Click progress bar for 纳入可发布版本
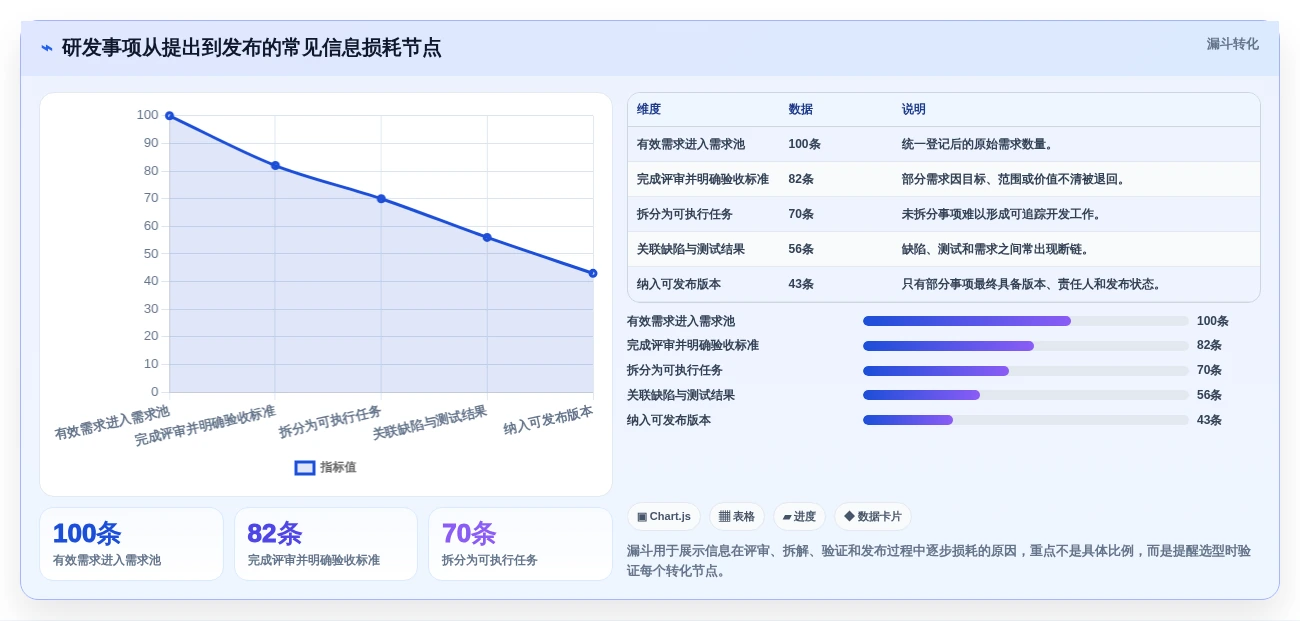Image resolution: width=1300 pixels, height=621 pixels. (x=1026, y=420)
